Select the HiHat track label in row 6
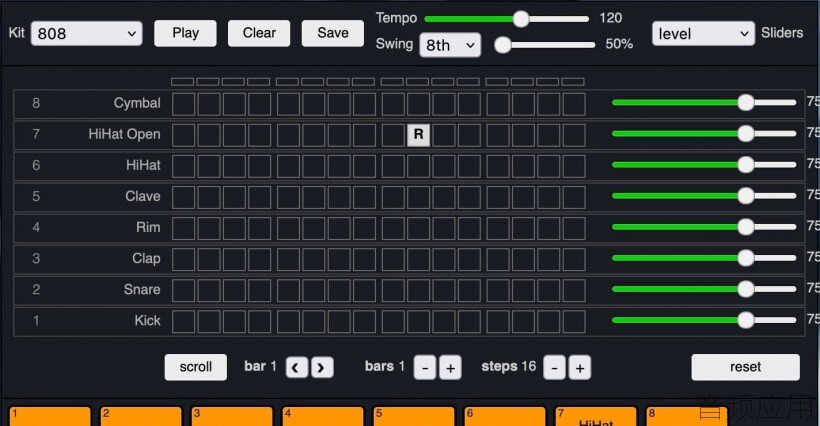820x426 pixels. 143,165
